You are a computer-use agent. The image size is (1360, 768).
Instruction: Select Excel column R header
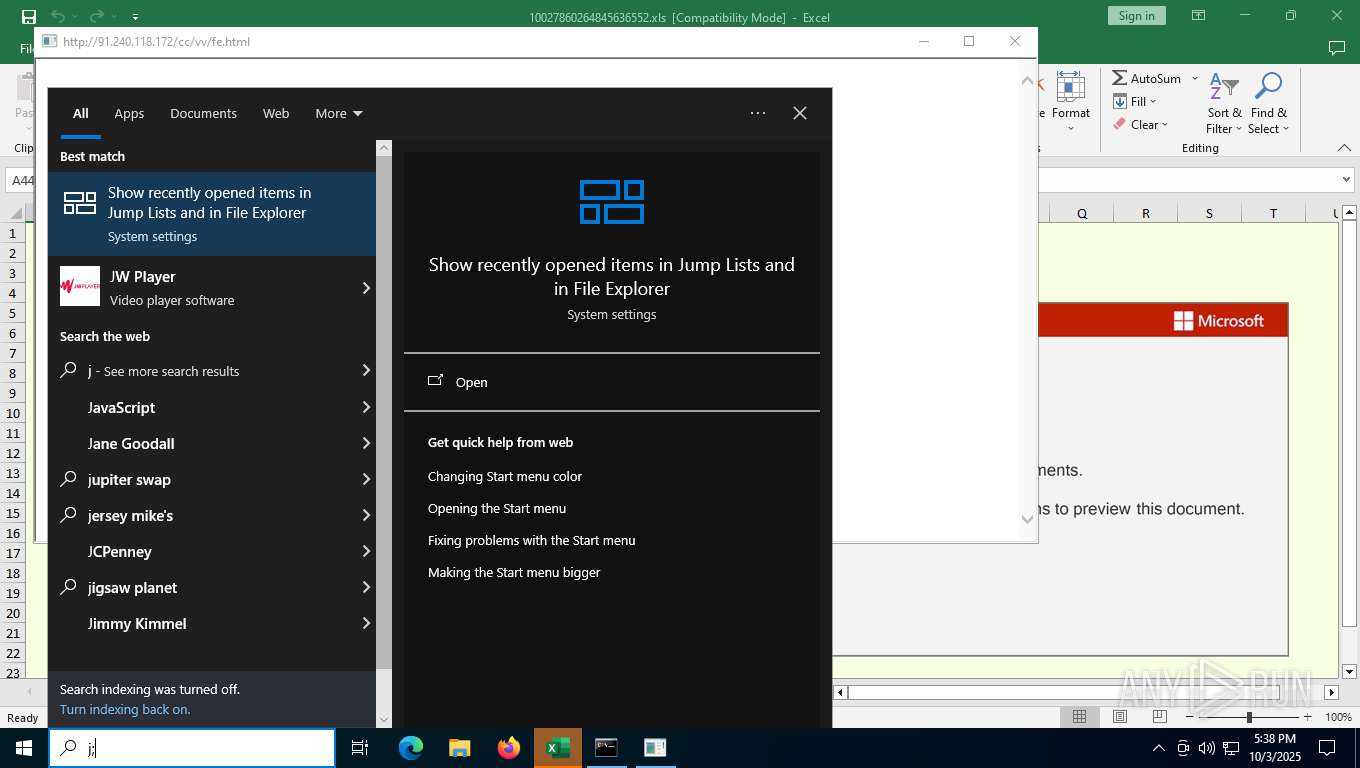(x=1145, y=213)
